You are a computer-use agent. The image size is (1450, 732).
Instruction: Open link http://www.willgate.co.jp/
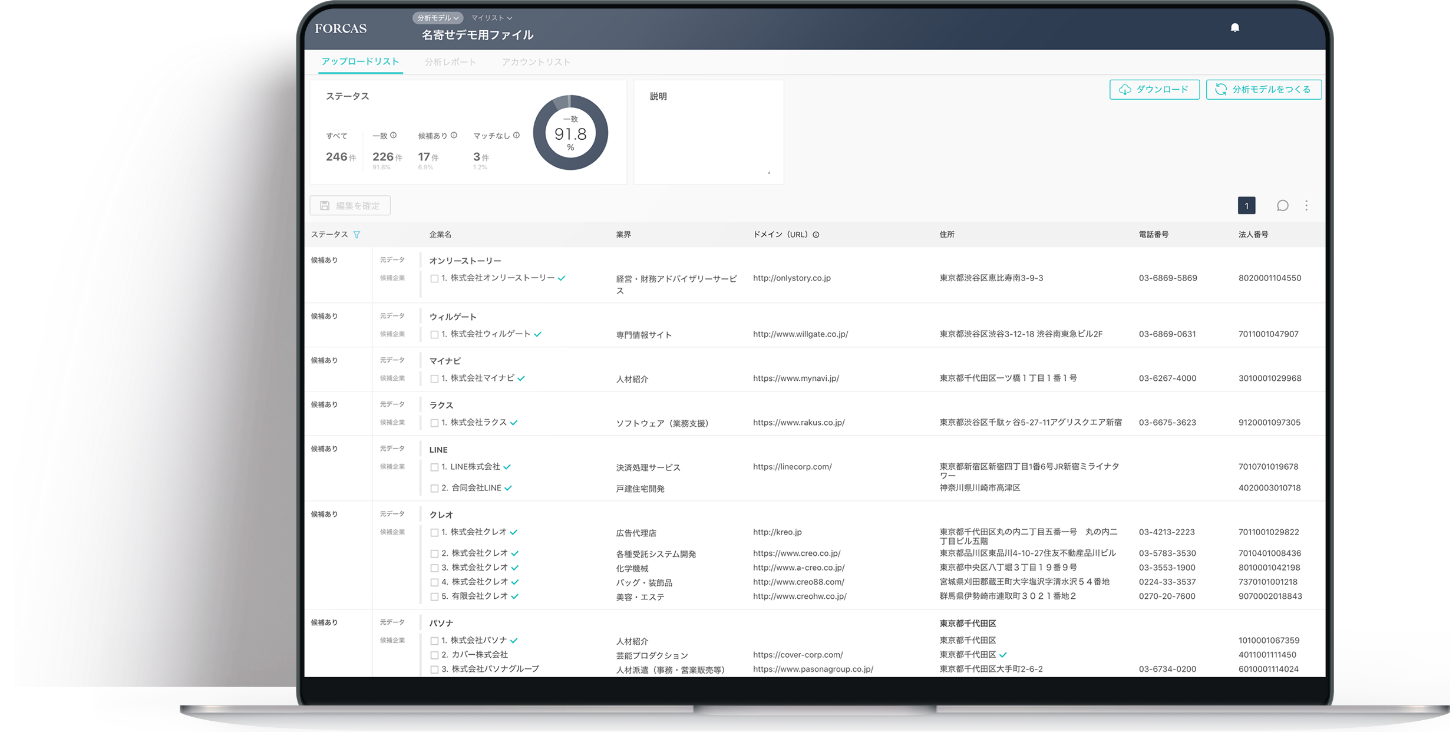point(800,334)
